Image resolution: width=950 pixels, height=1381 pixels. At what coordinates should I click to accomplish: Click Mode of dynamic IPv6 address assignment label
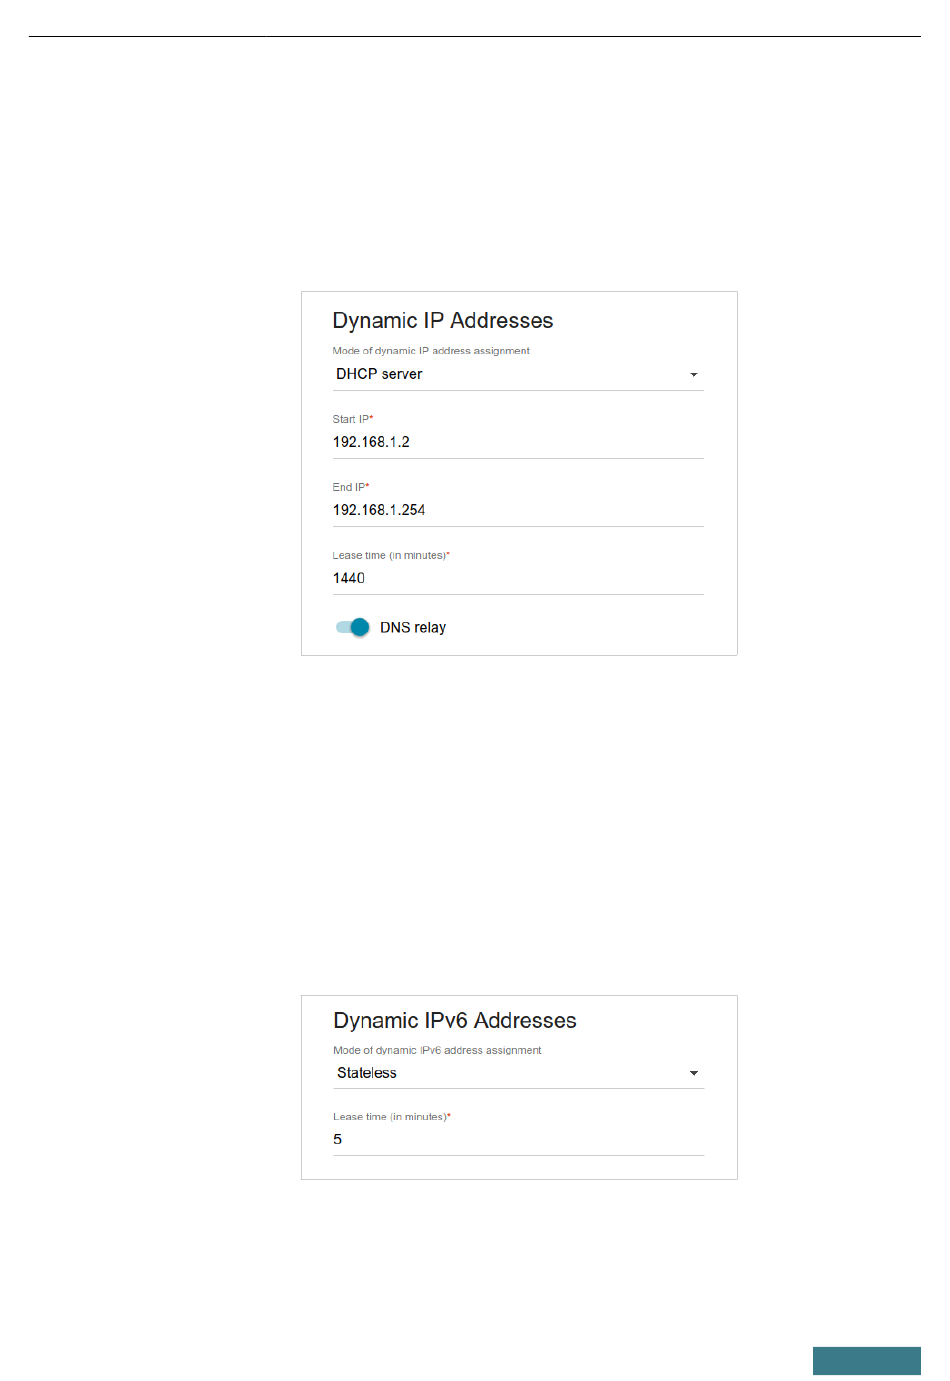click(x=437, y=1050)
